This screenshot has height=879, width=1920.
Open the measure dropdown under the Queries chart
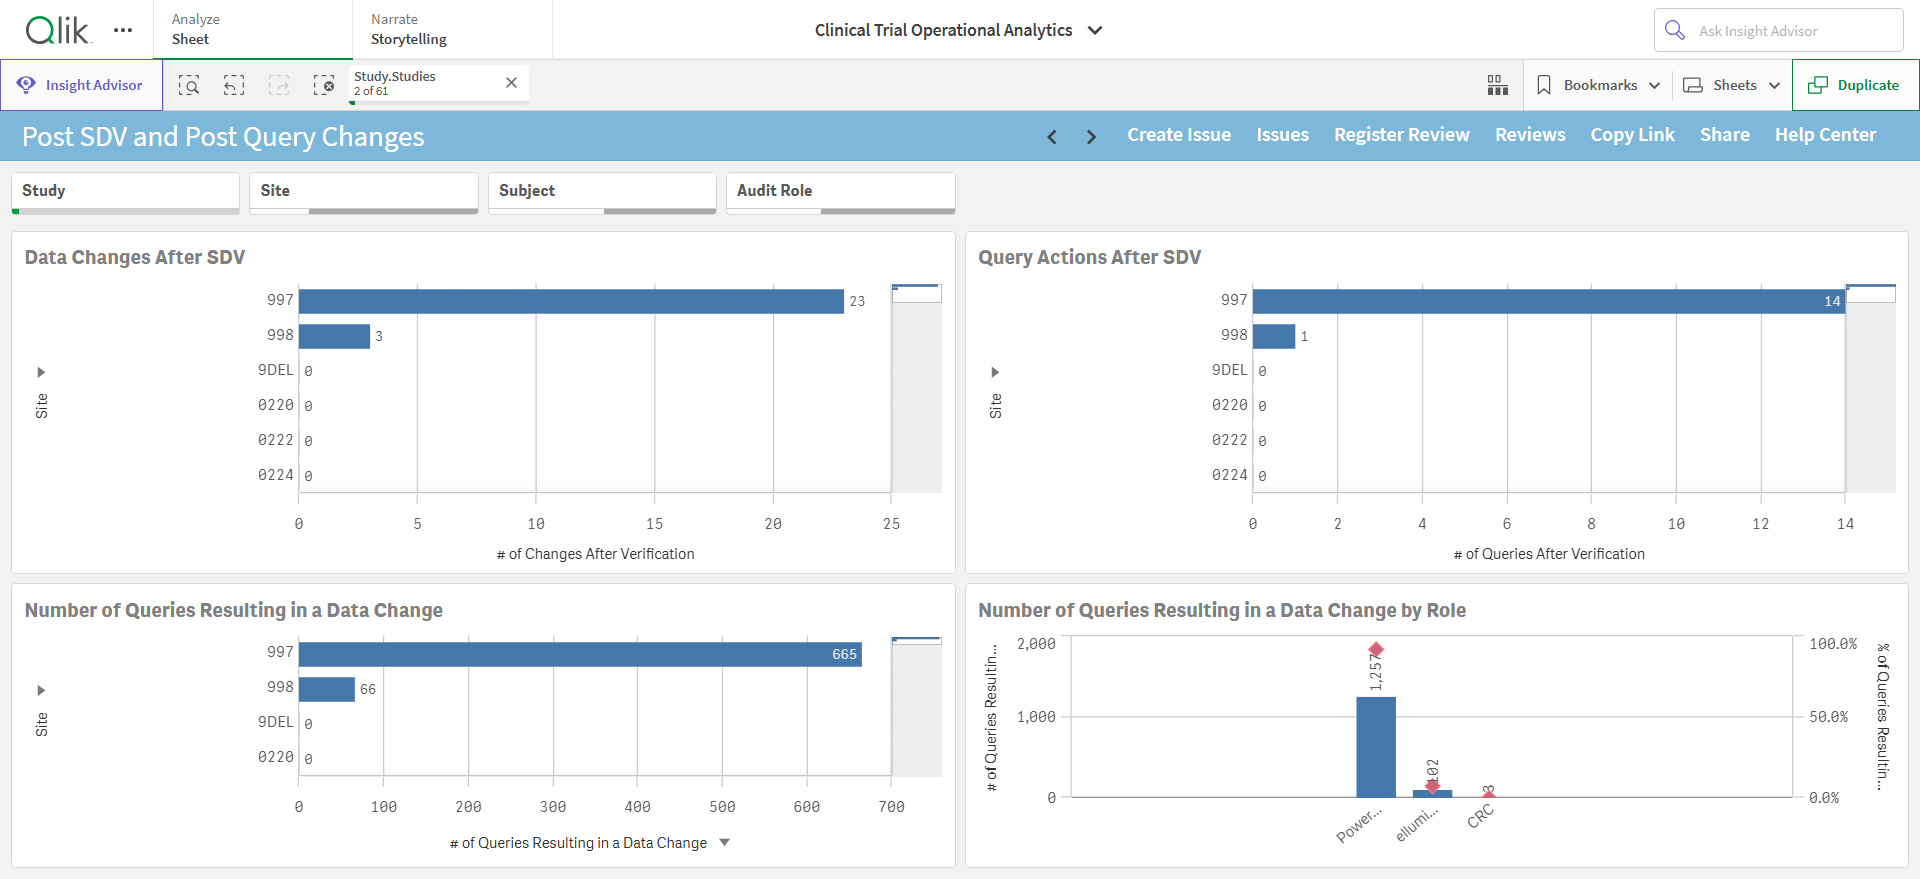(x=725, y=843)
